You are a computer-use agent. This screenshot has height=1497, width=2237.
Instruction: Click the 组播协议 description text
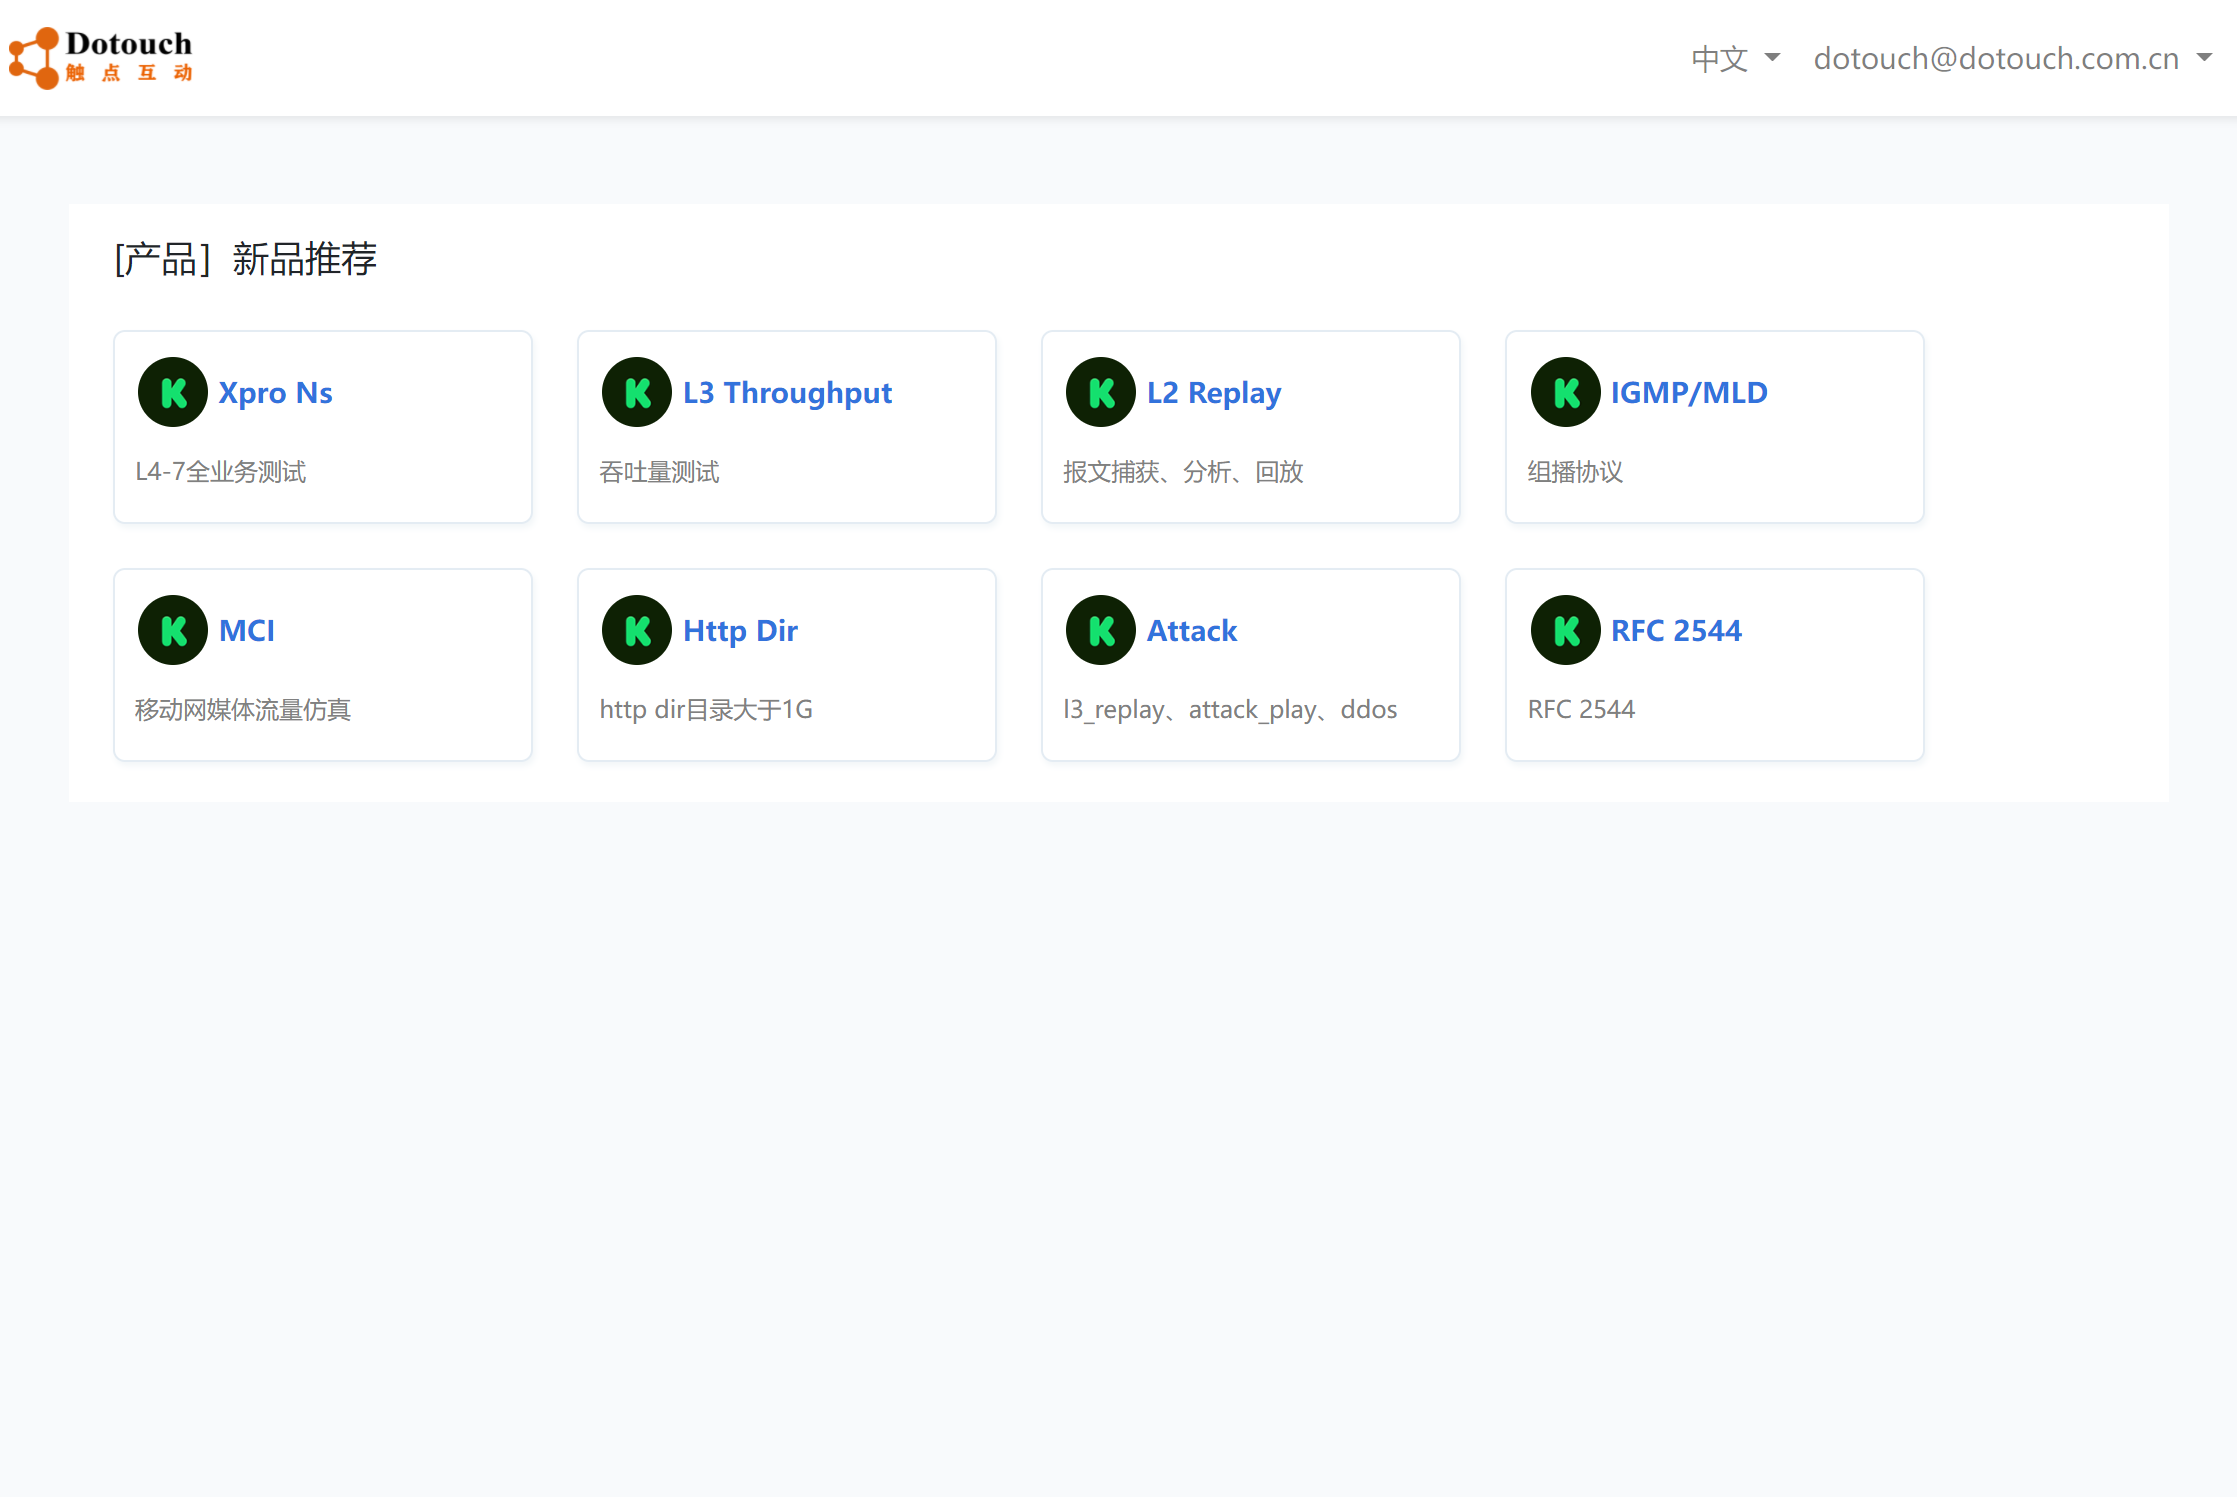click(x=1575, y=472)
